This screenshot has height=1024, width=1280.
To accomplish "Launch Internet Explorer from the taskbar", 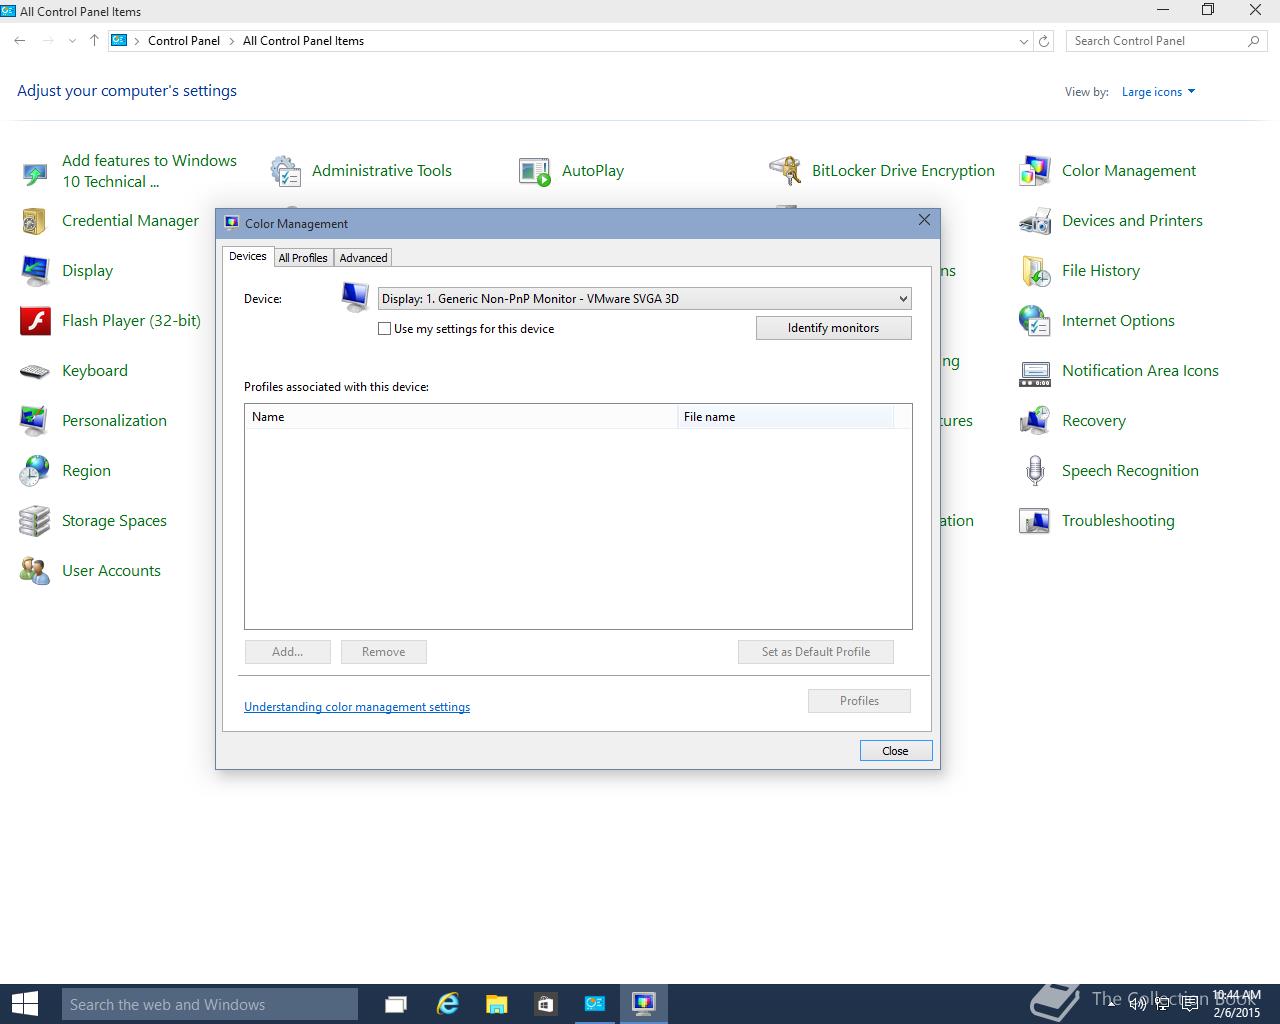I will click(x=447, y=1003).
